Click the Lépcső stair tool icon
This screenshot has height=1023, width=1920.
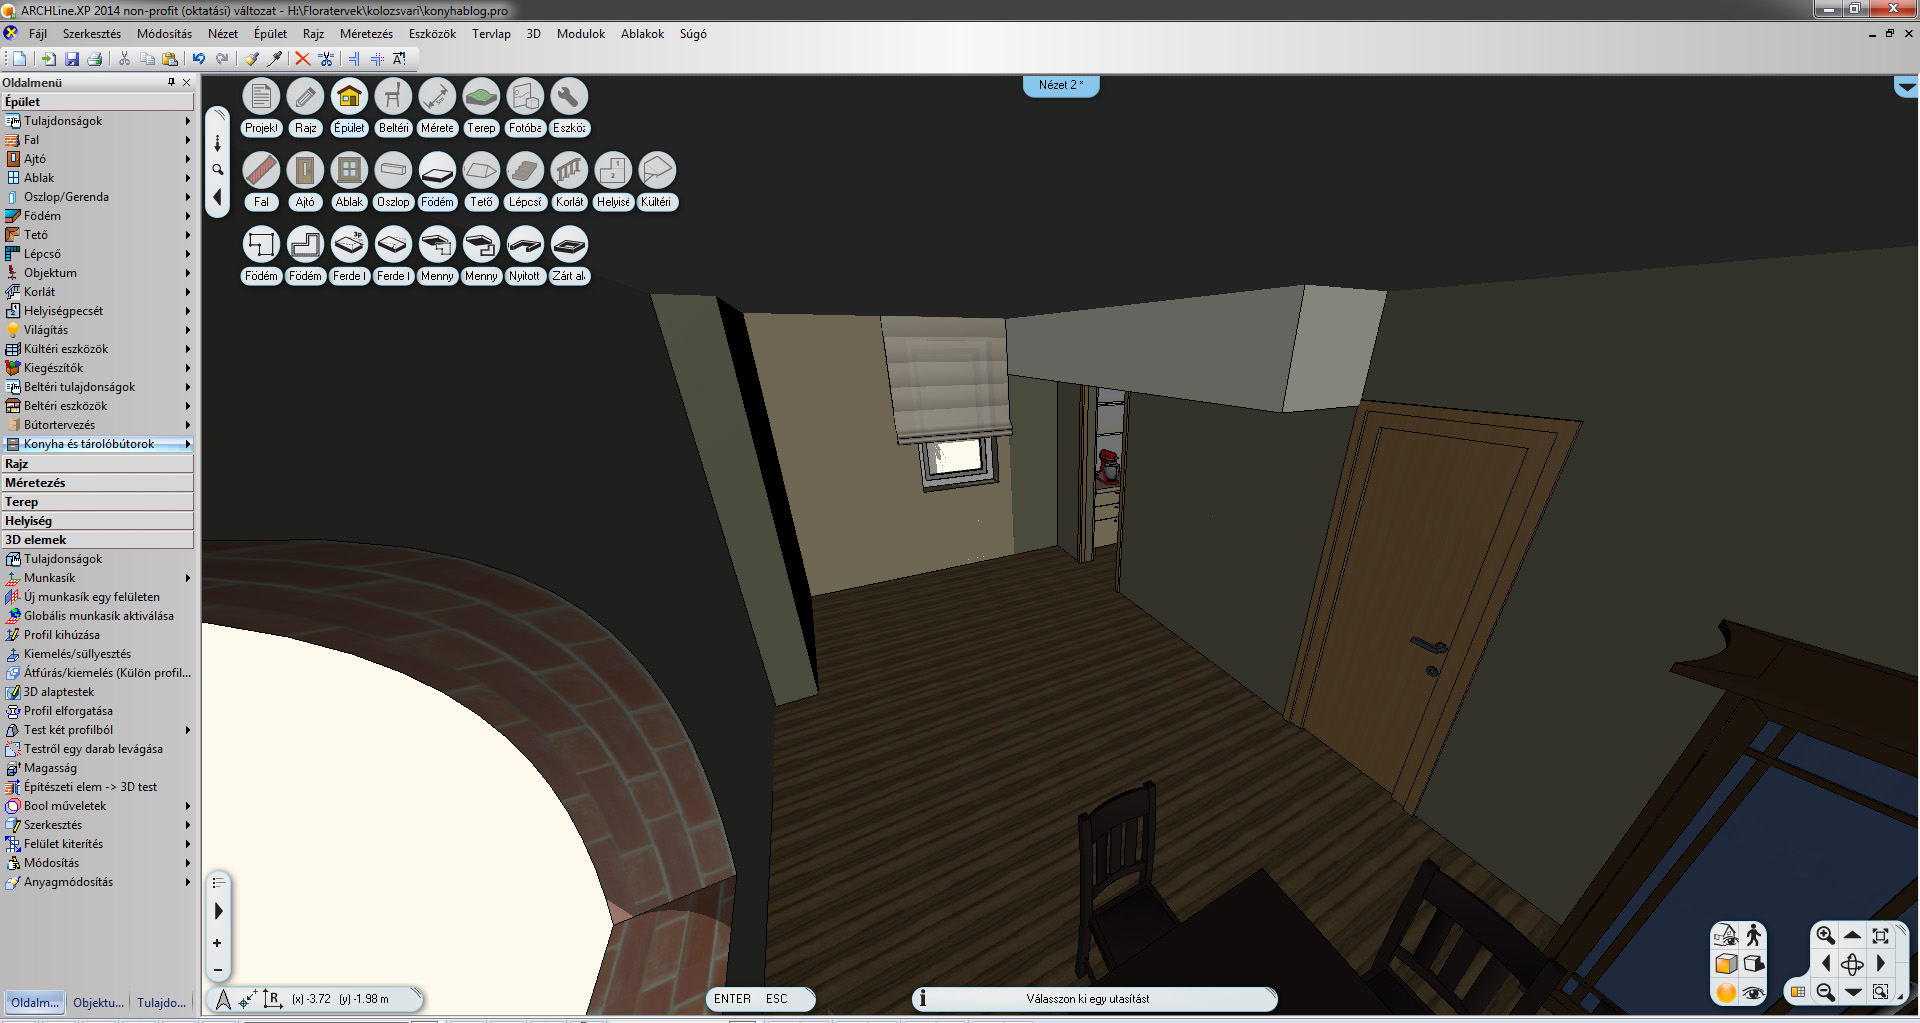click(525, 171)
